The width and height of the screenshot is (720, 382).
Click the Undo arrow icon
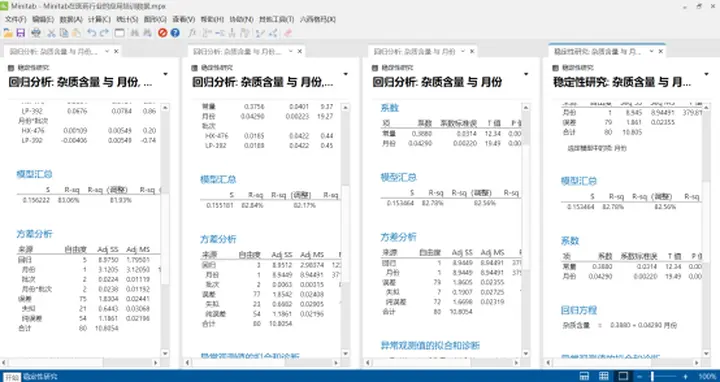91,33
